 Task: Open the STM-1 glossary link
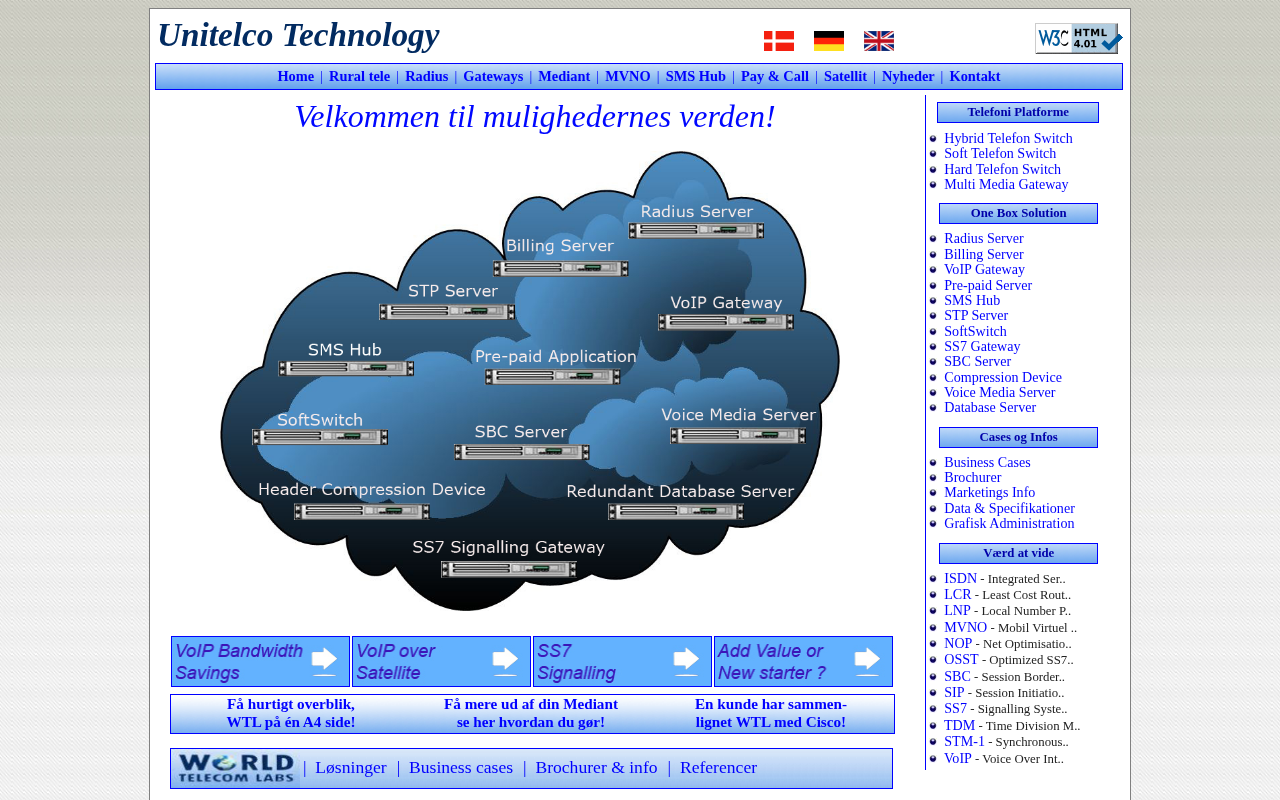(x=964, y=742)
